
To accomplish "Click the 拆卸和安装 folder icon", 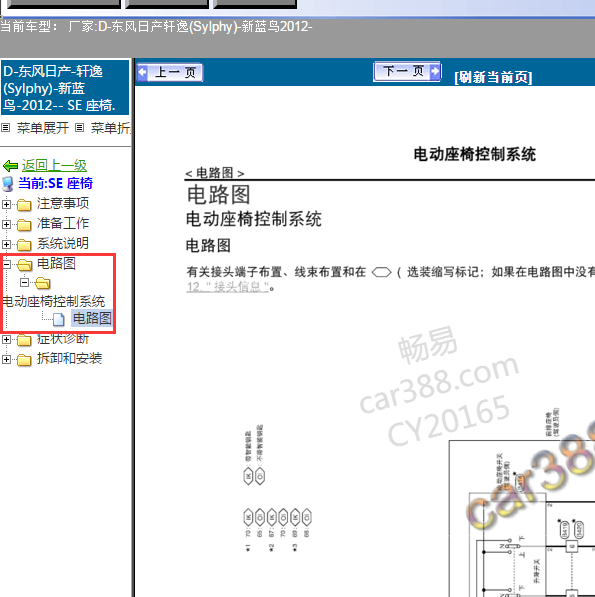I will [24, 360].
